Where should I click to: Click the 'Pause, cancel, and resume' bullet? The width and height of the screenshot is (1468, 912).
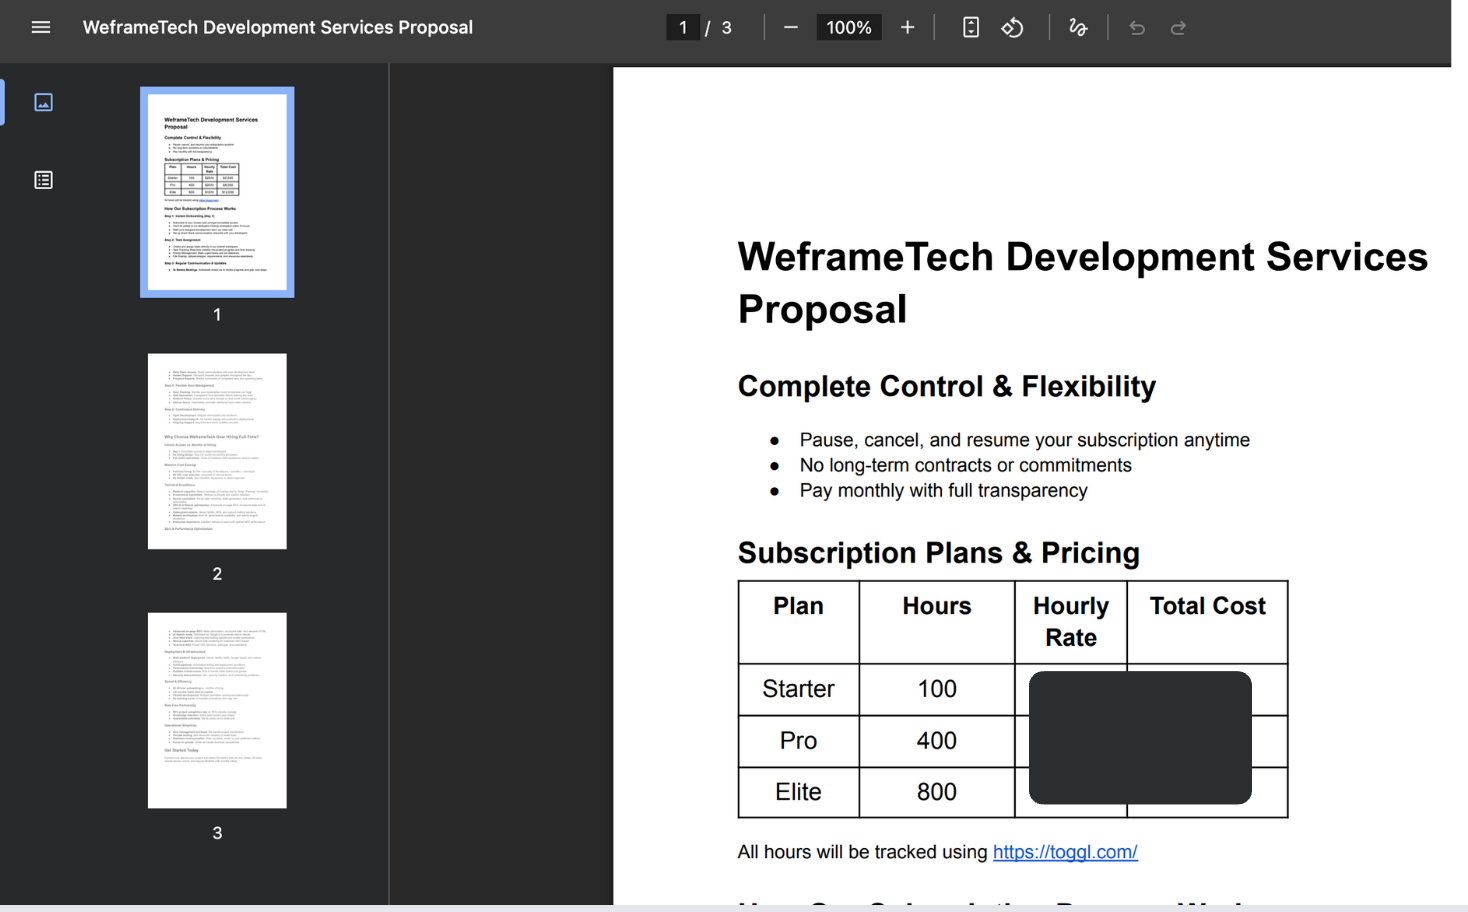(1025, 440)
